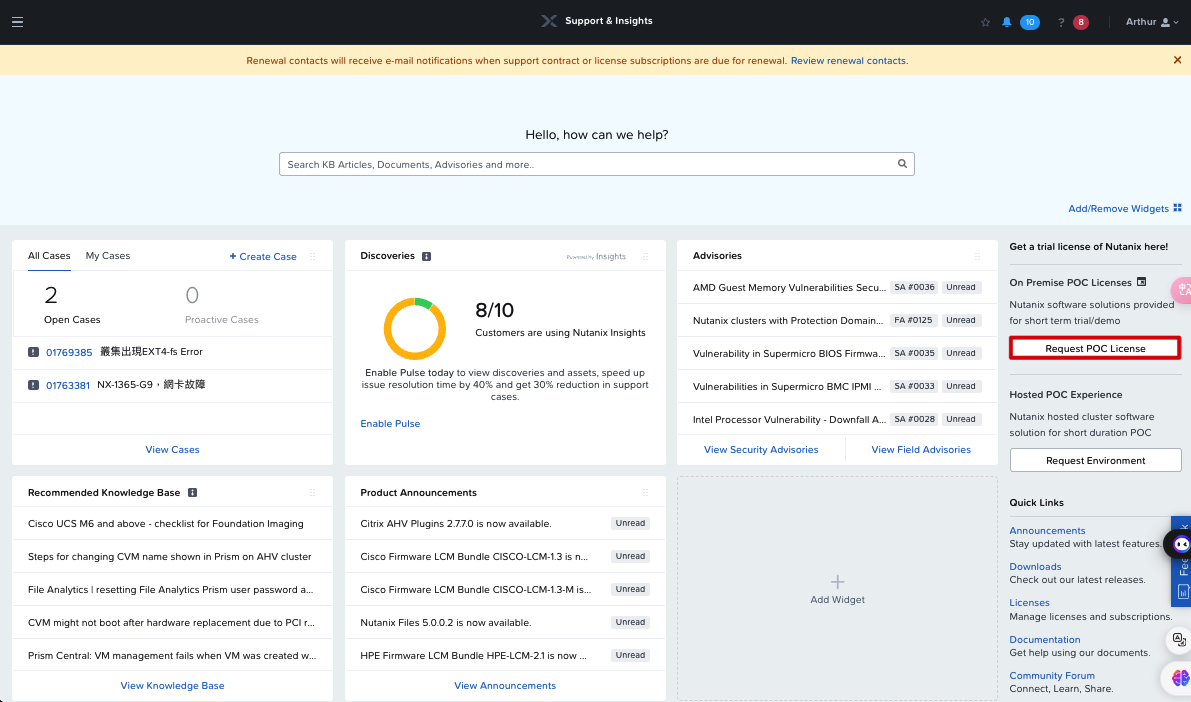This screenshot has height=702, width=1191.
Task: Click the Recommended Knowledge Base info icon
Action: [x=192, y=492]
